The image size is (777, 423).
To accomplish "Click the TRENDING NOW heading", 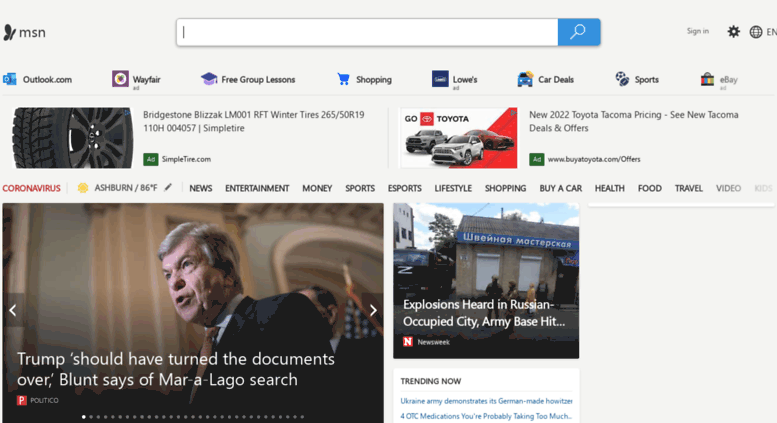I will [x=431, y=381].
